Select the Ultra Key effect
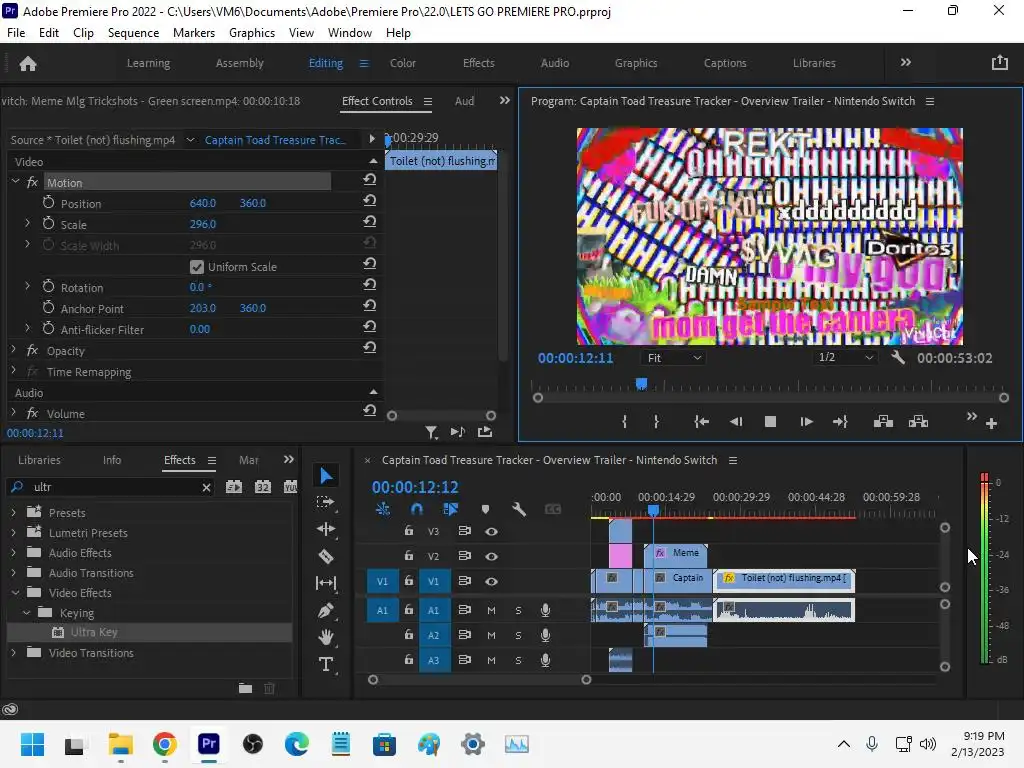 (94, 632)
